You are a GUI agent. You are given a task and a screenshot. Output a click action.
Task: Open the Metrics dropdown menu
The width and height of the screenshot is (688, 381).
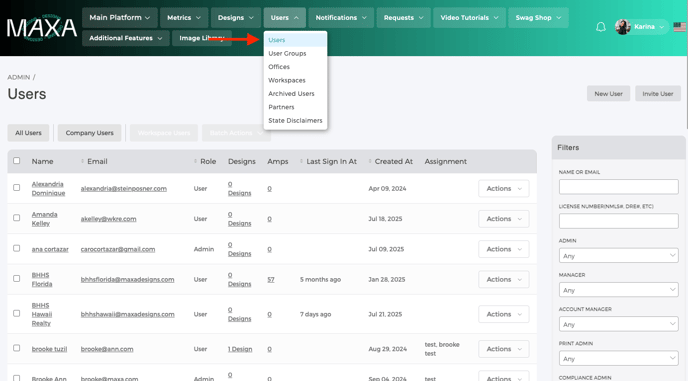click(184, 18)
